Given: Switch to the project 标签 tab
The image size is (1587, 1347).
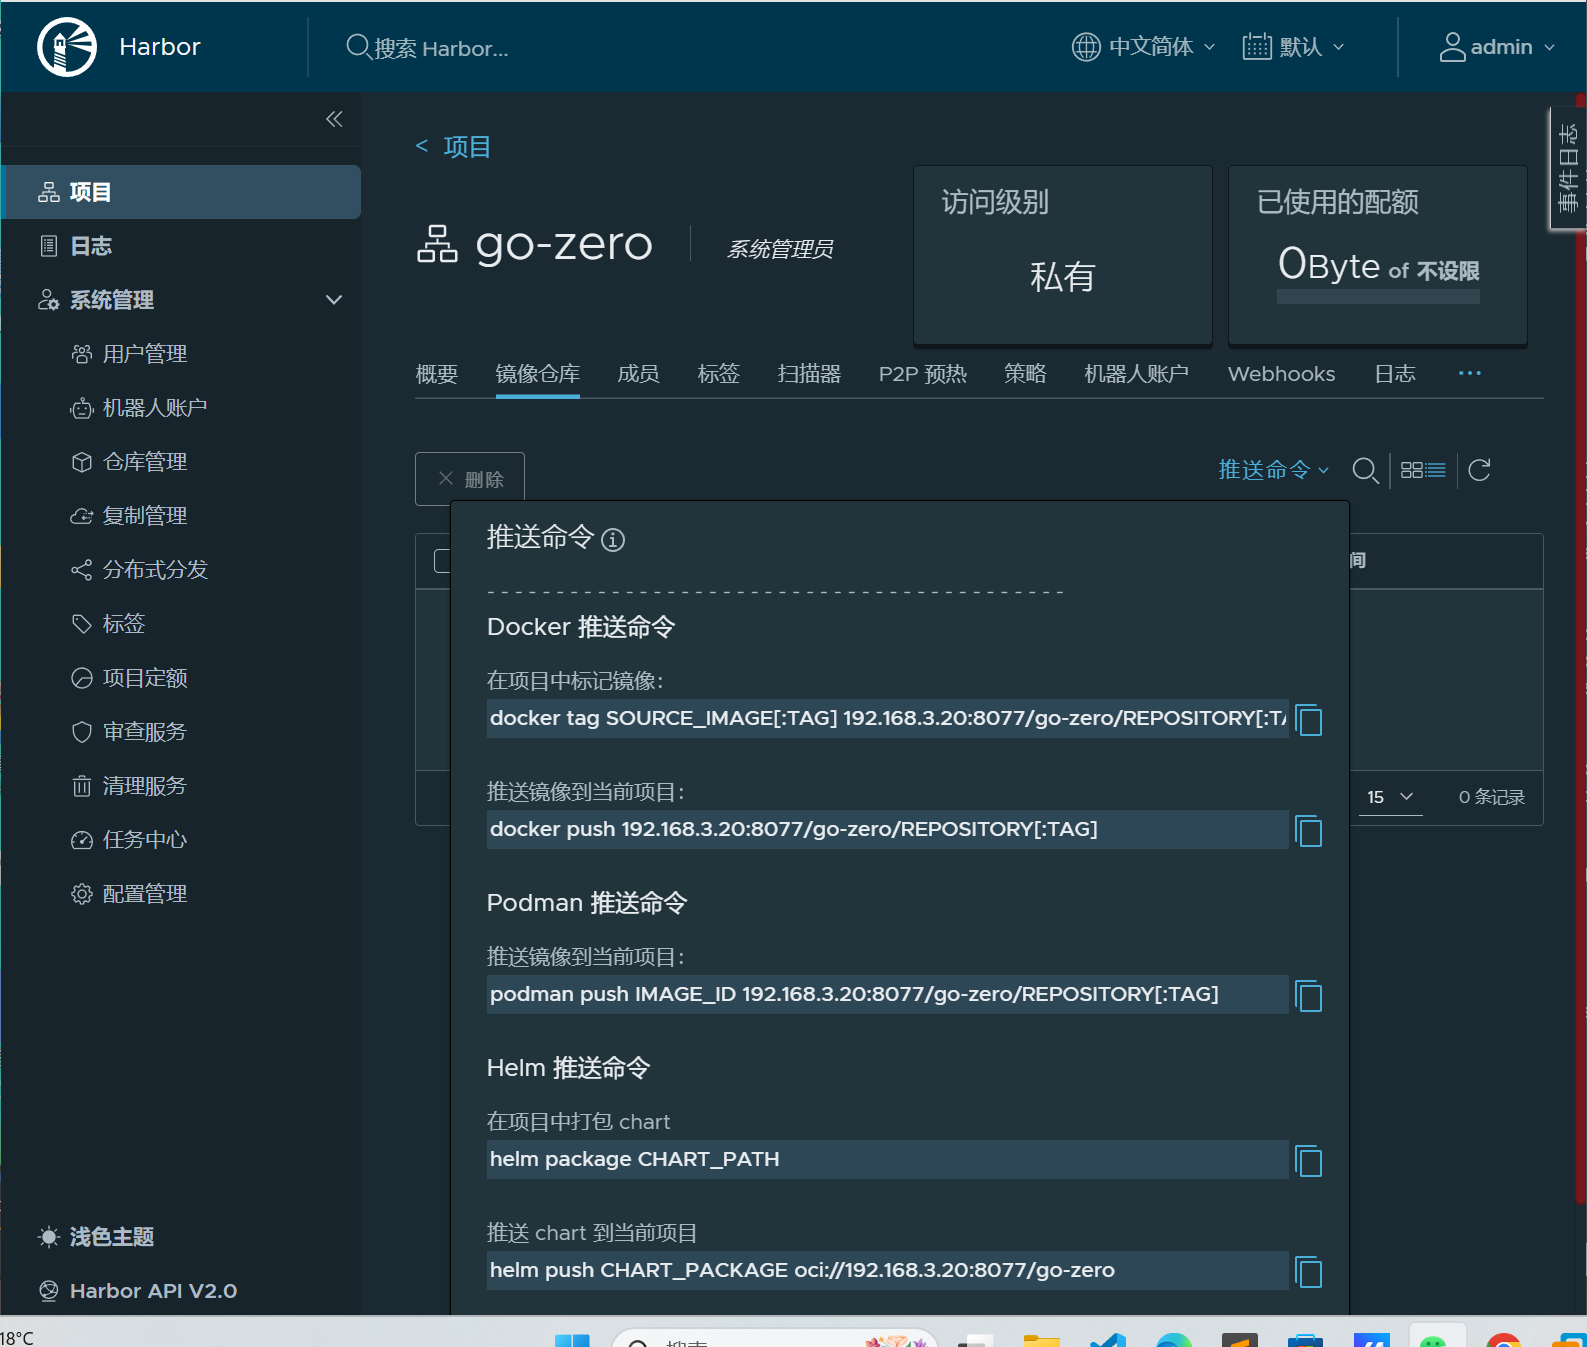Looking at the screenshot, I should point(718,374).
